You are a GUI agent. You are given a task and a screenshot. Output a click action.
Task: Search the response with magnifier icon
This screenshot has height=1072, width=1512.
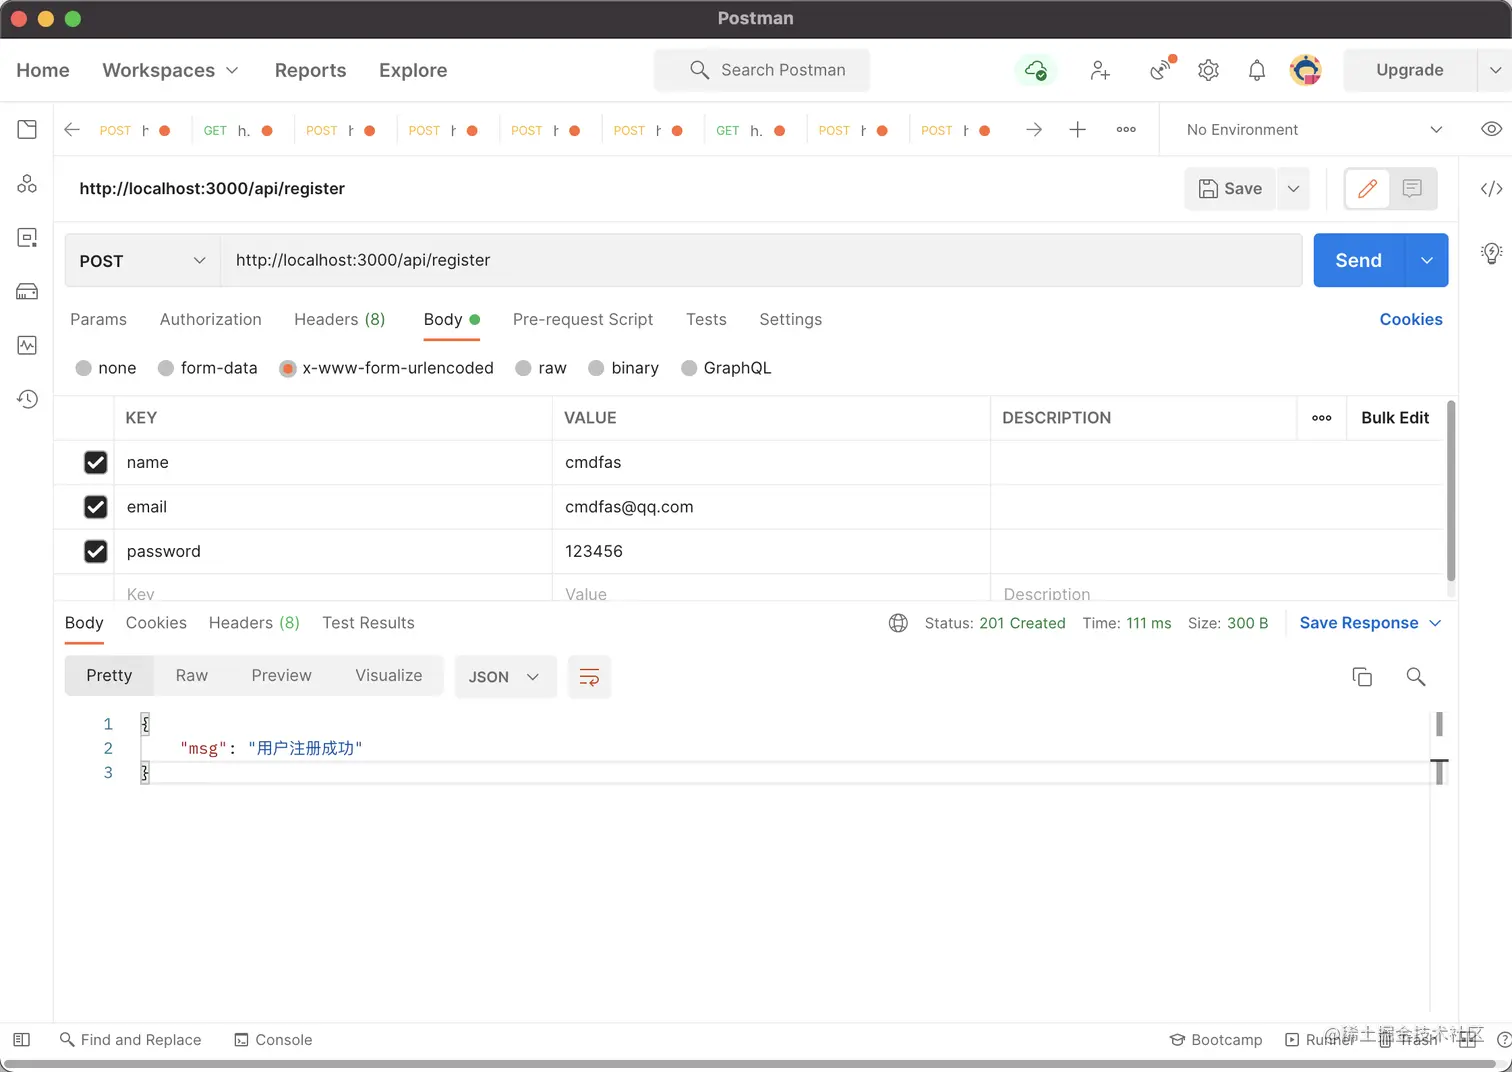1415,677
